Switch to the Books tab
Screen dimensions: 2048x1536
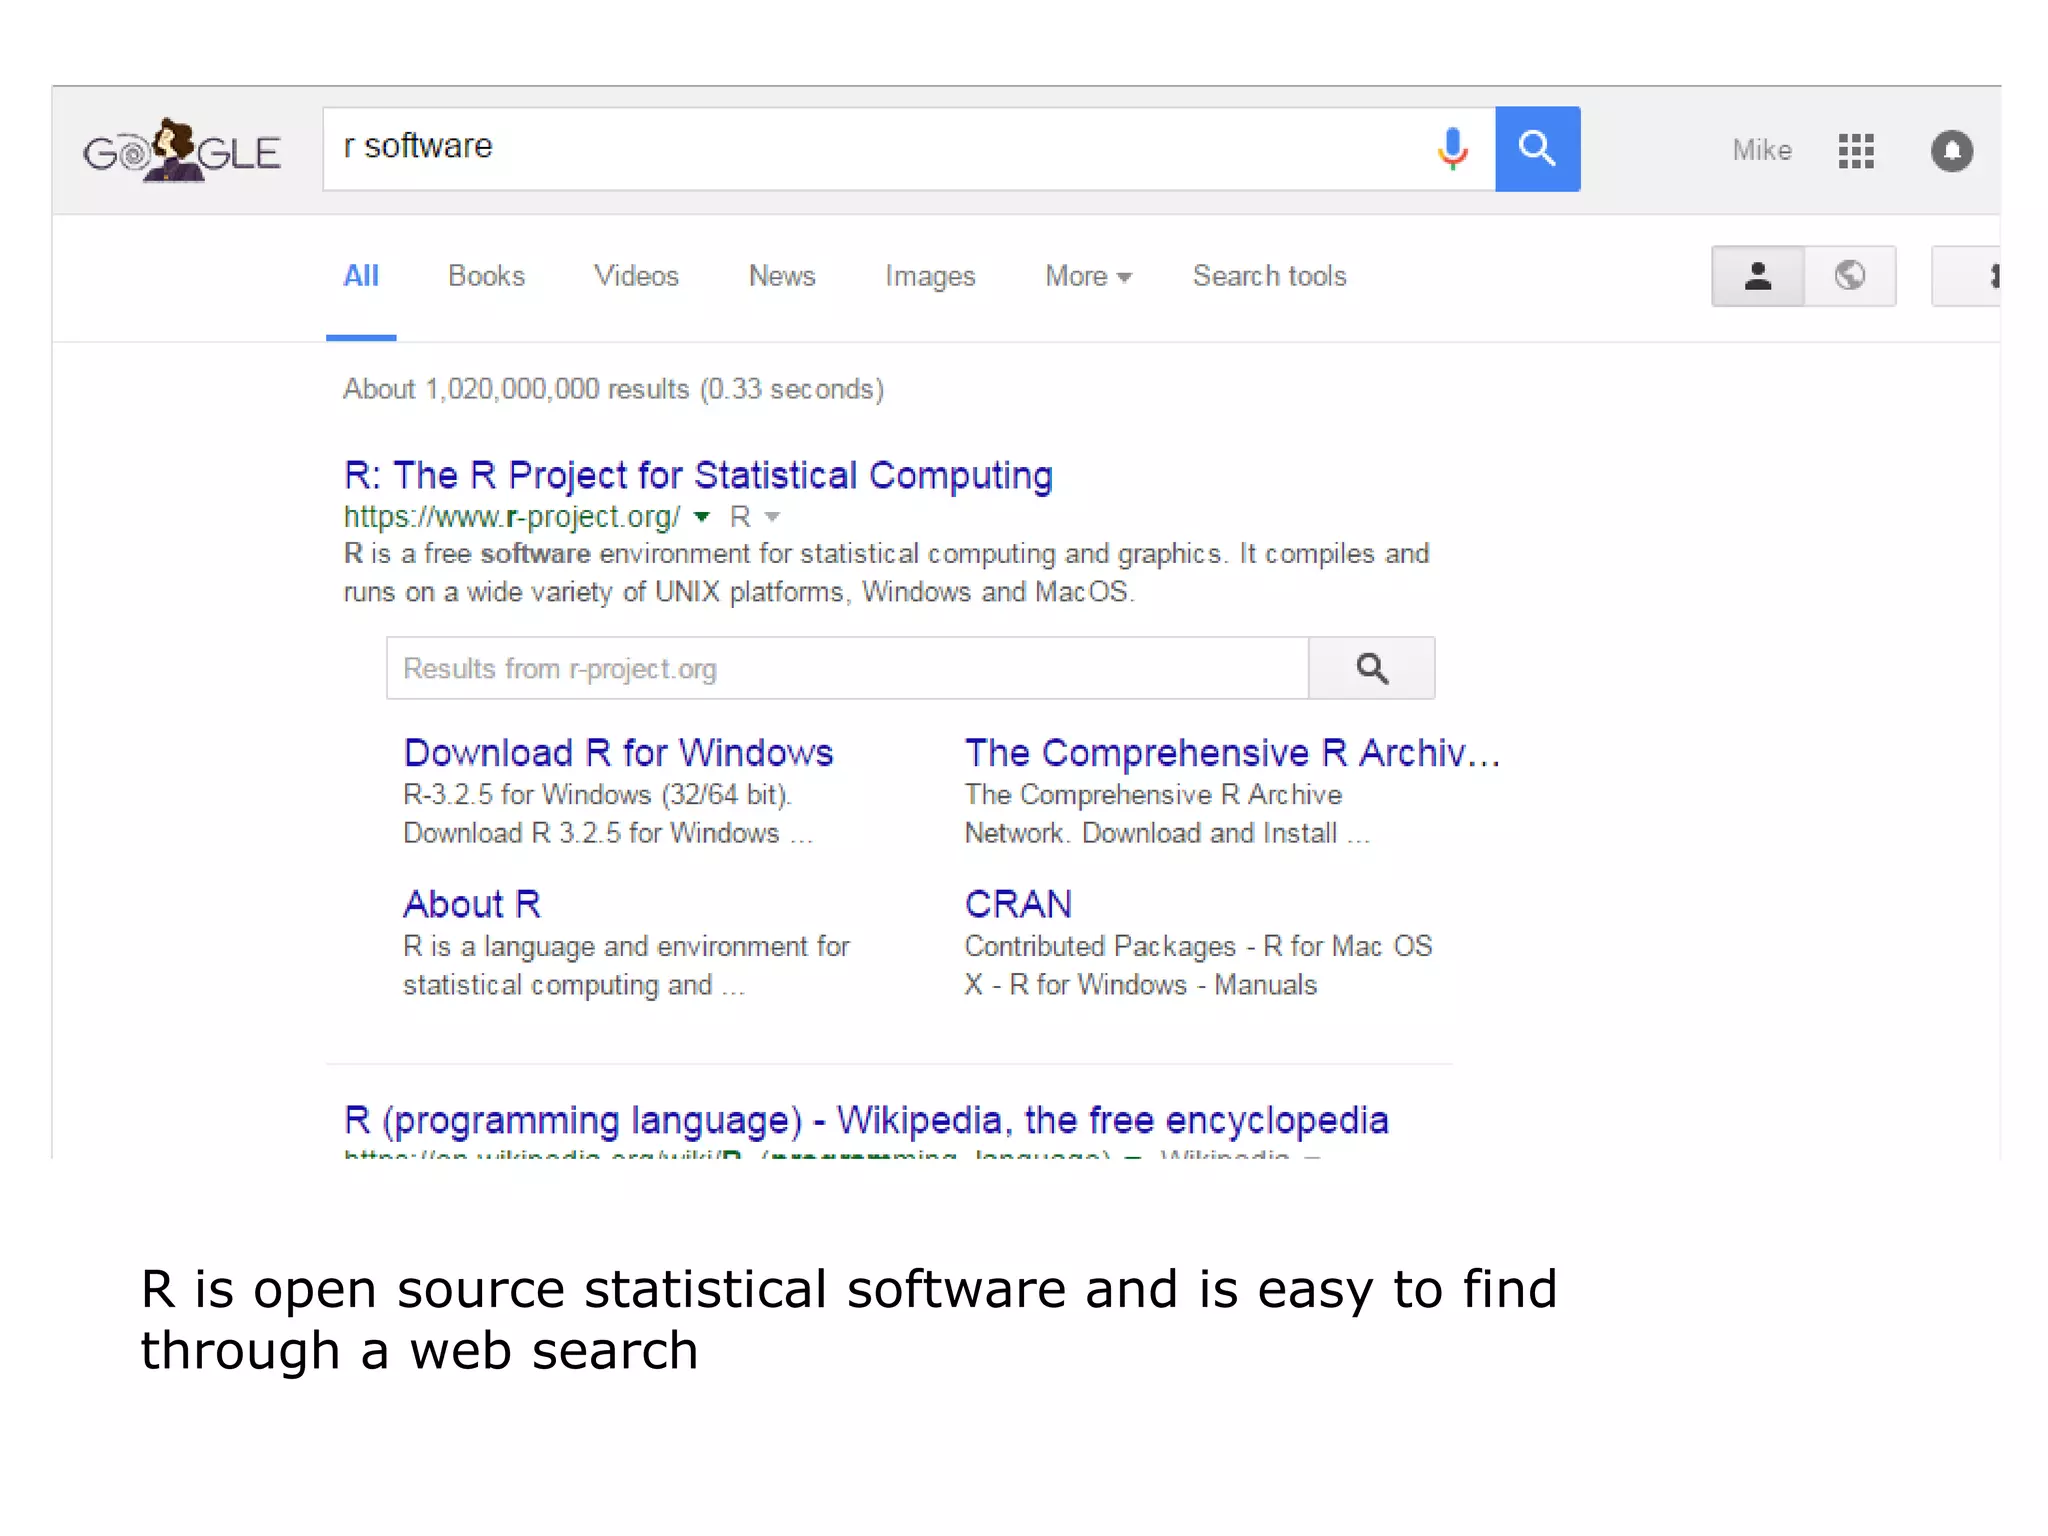tap(486, 276)
